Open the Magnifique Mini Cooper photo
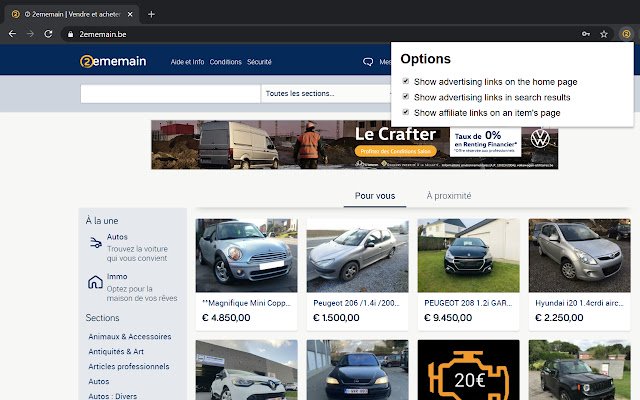The width and height of the screenshot is (640, 400). point(247,255)
